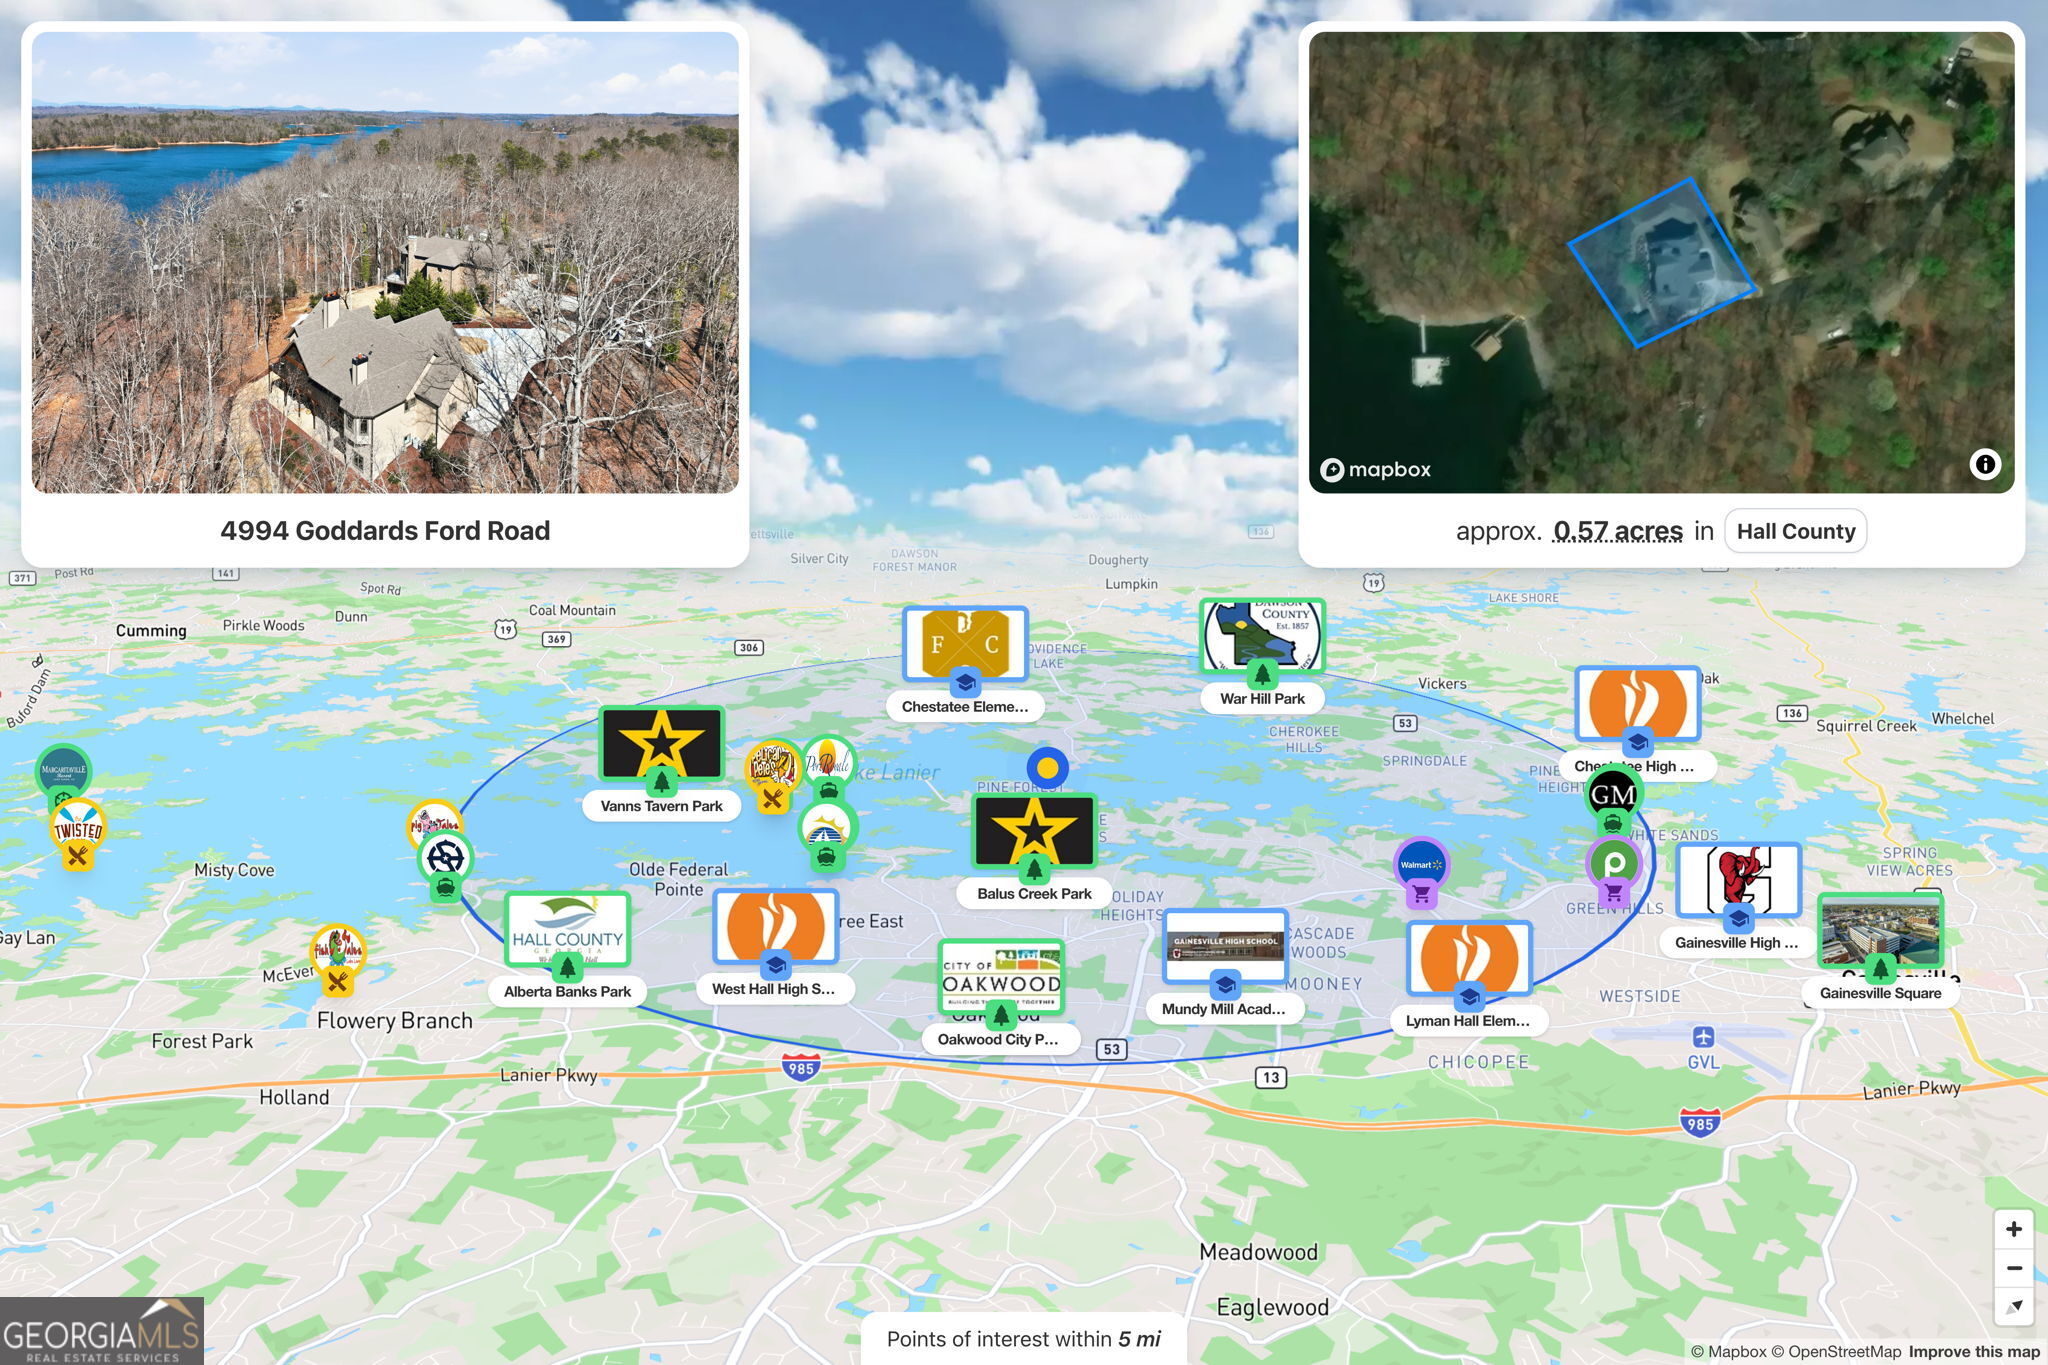Viewport: 2048px width, 1365px height.
Task: Click the Walmart shopping marker
Action: point(1421,865)
